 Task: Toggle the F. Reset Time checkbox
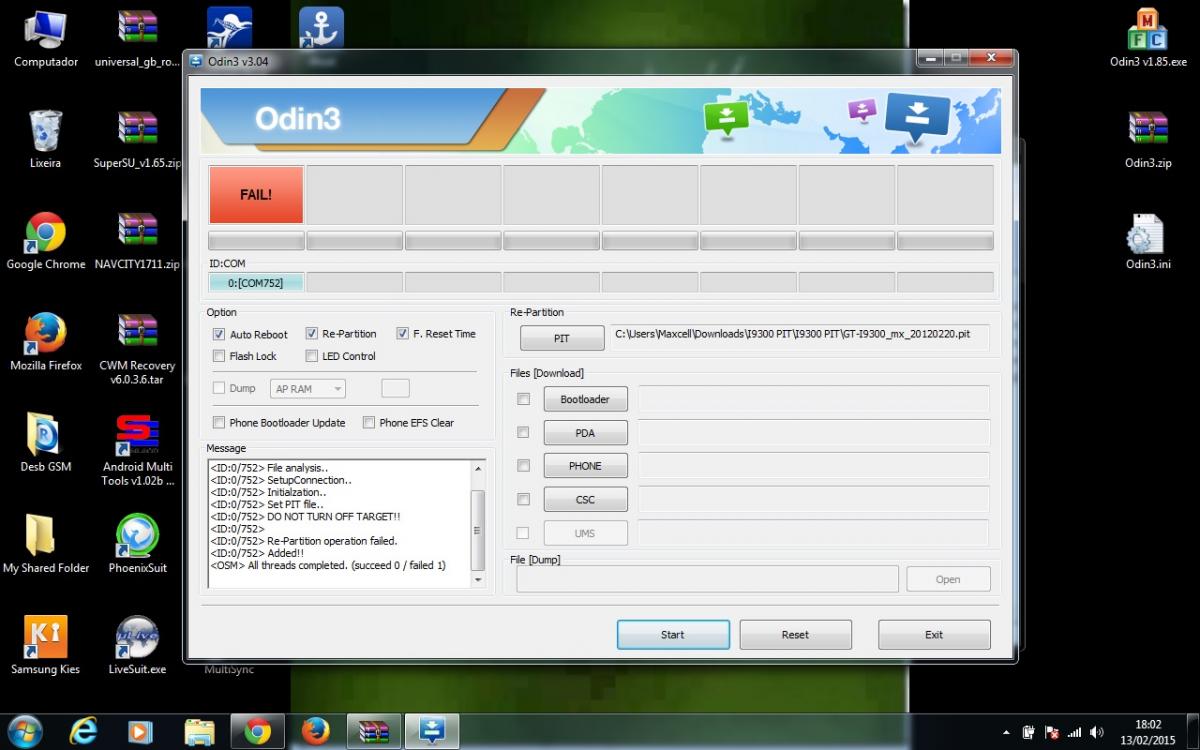(403, 334)
